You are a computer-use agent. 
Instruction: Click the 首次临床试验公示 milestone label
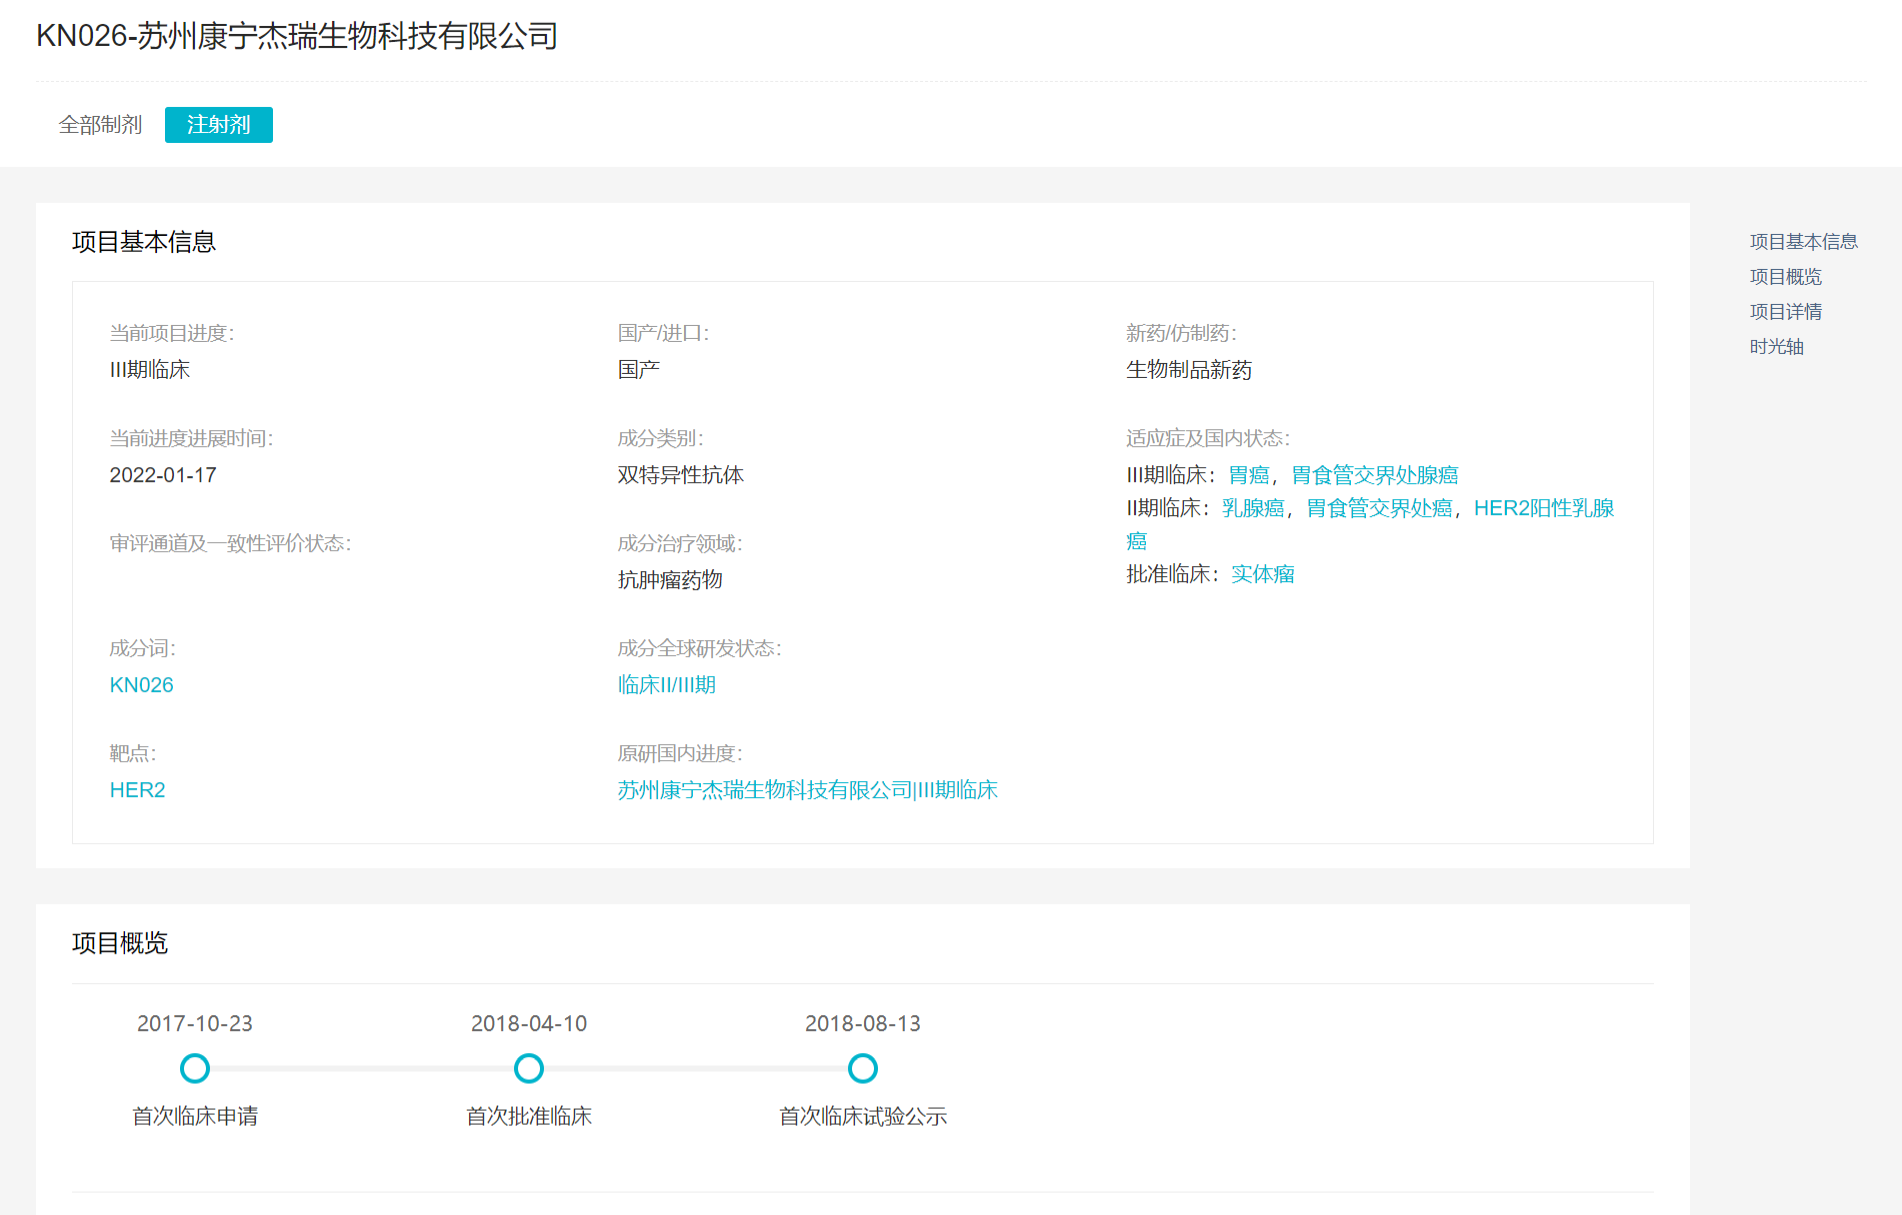[x=863, y=1116]
